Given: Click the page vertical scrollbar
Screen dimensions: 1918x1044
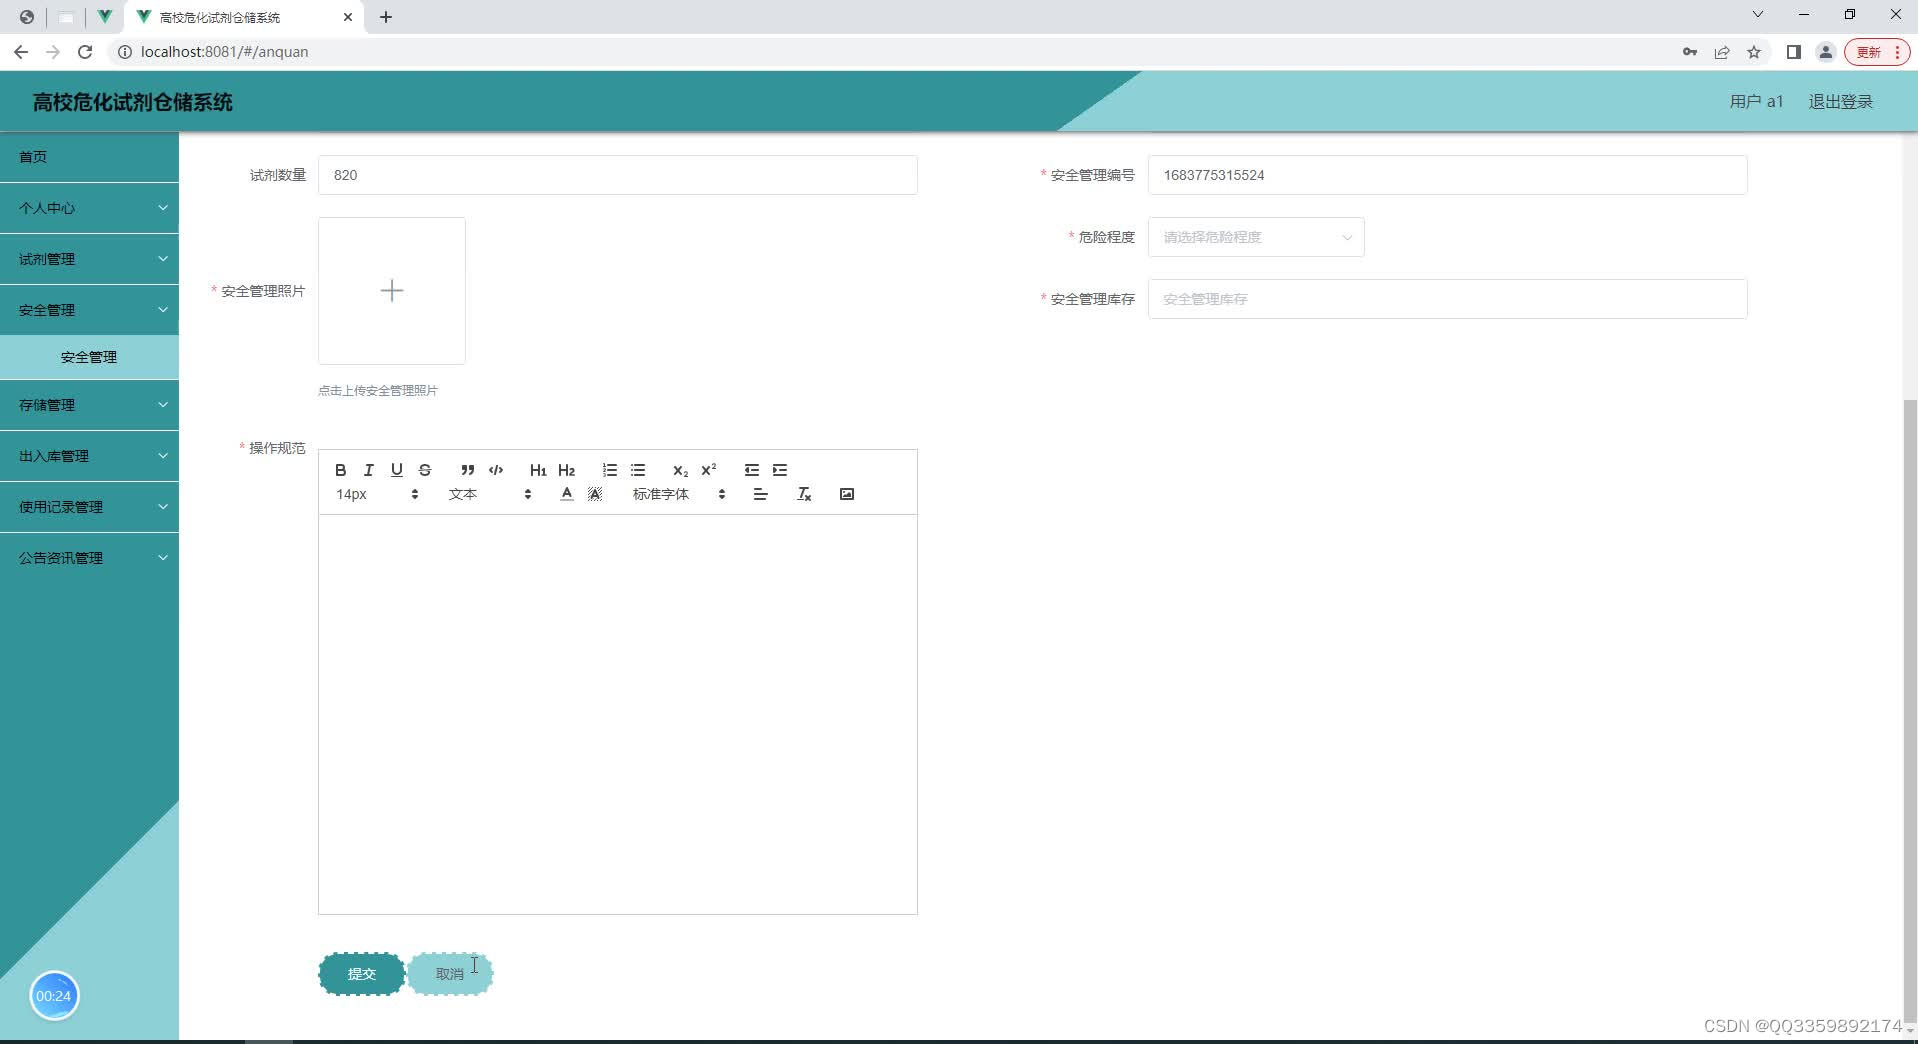Looking at the screenshot, I should click(1910, 710).
